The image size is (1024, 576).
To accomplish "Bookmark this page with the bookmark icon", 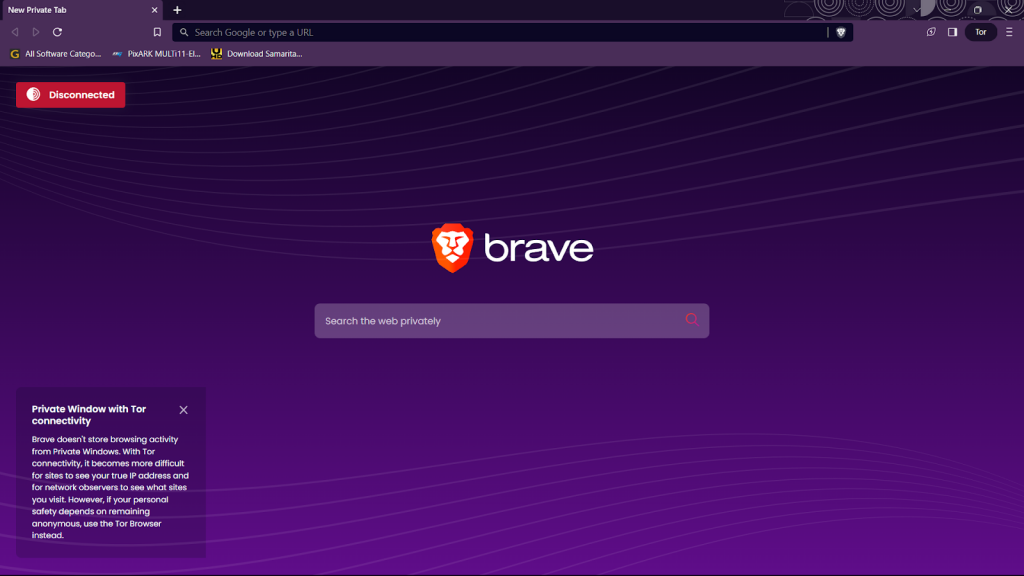I will tap(157, 32).
